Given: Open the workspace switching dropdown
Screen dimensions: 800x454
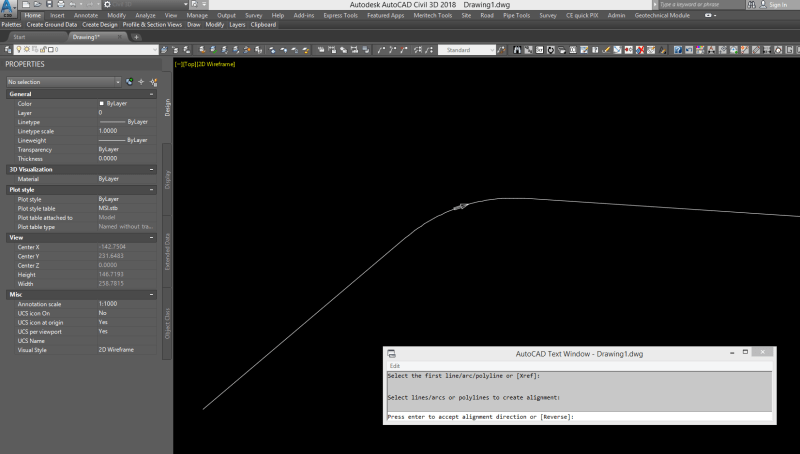Looking at the screenshot, I should 185,5.
